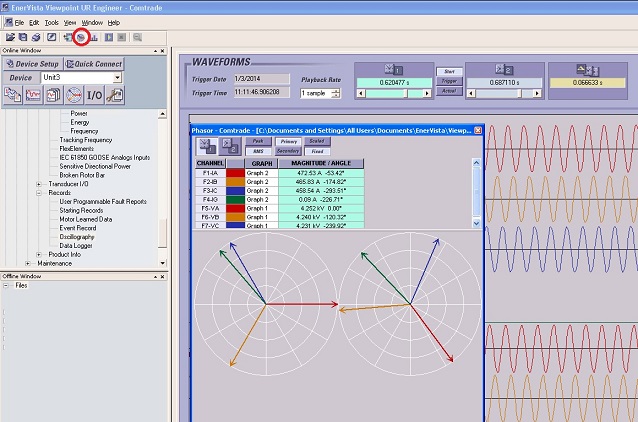Select Primary values option

tap(288, 141)
